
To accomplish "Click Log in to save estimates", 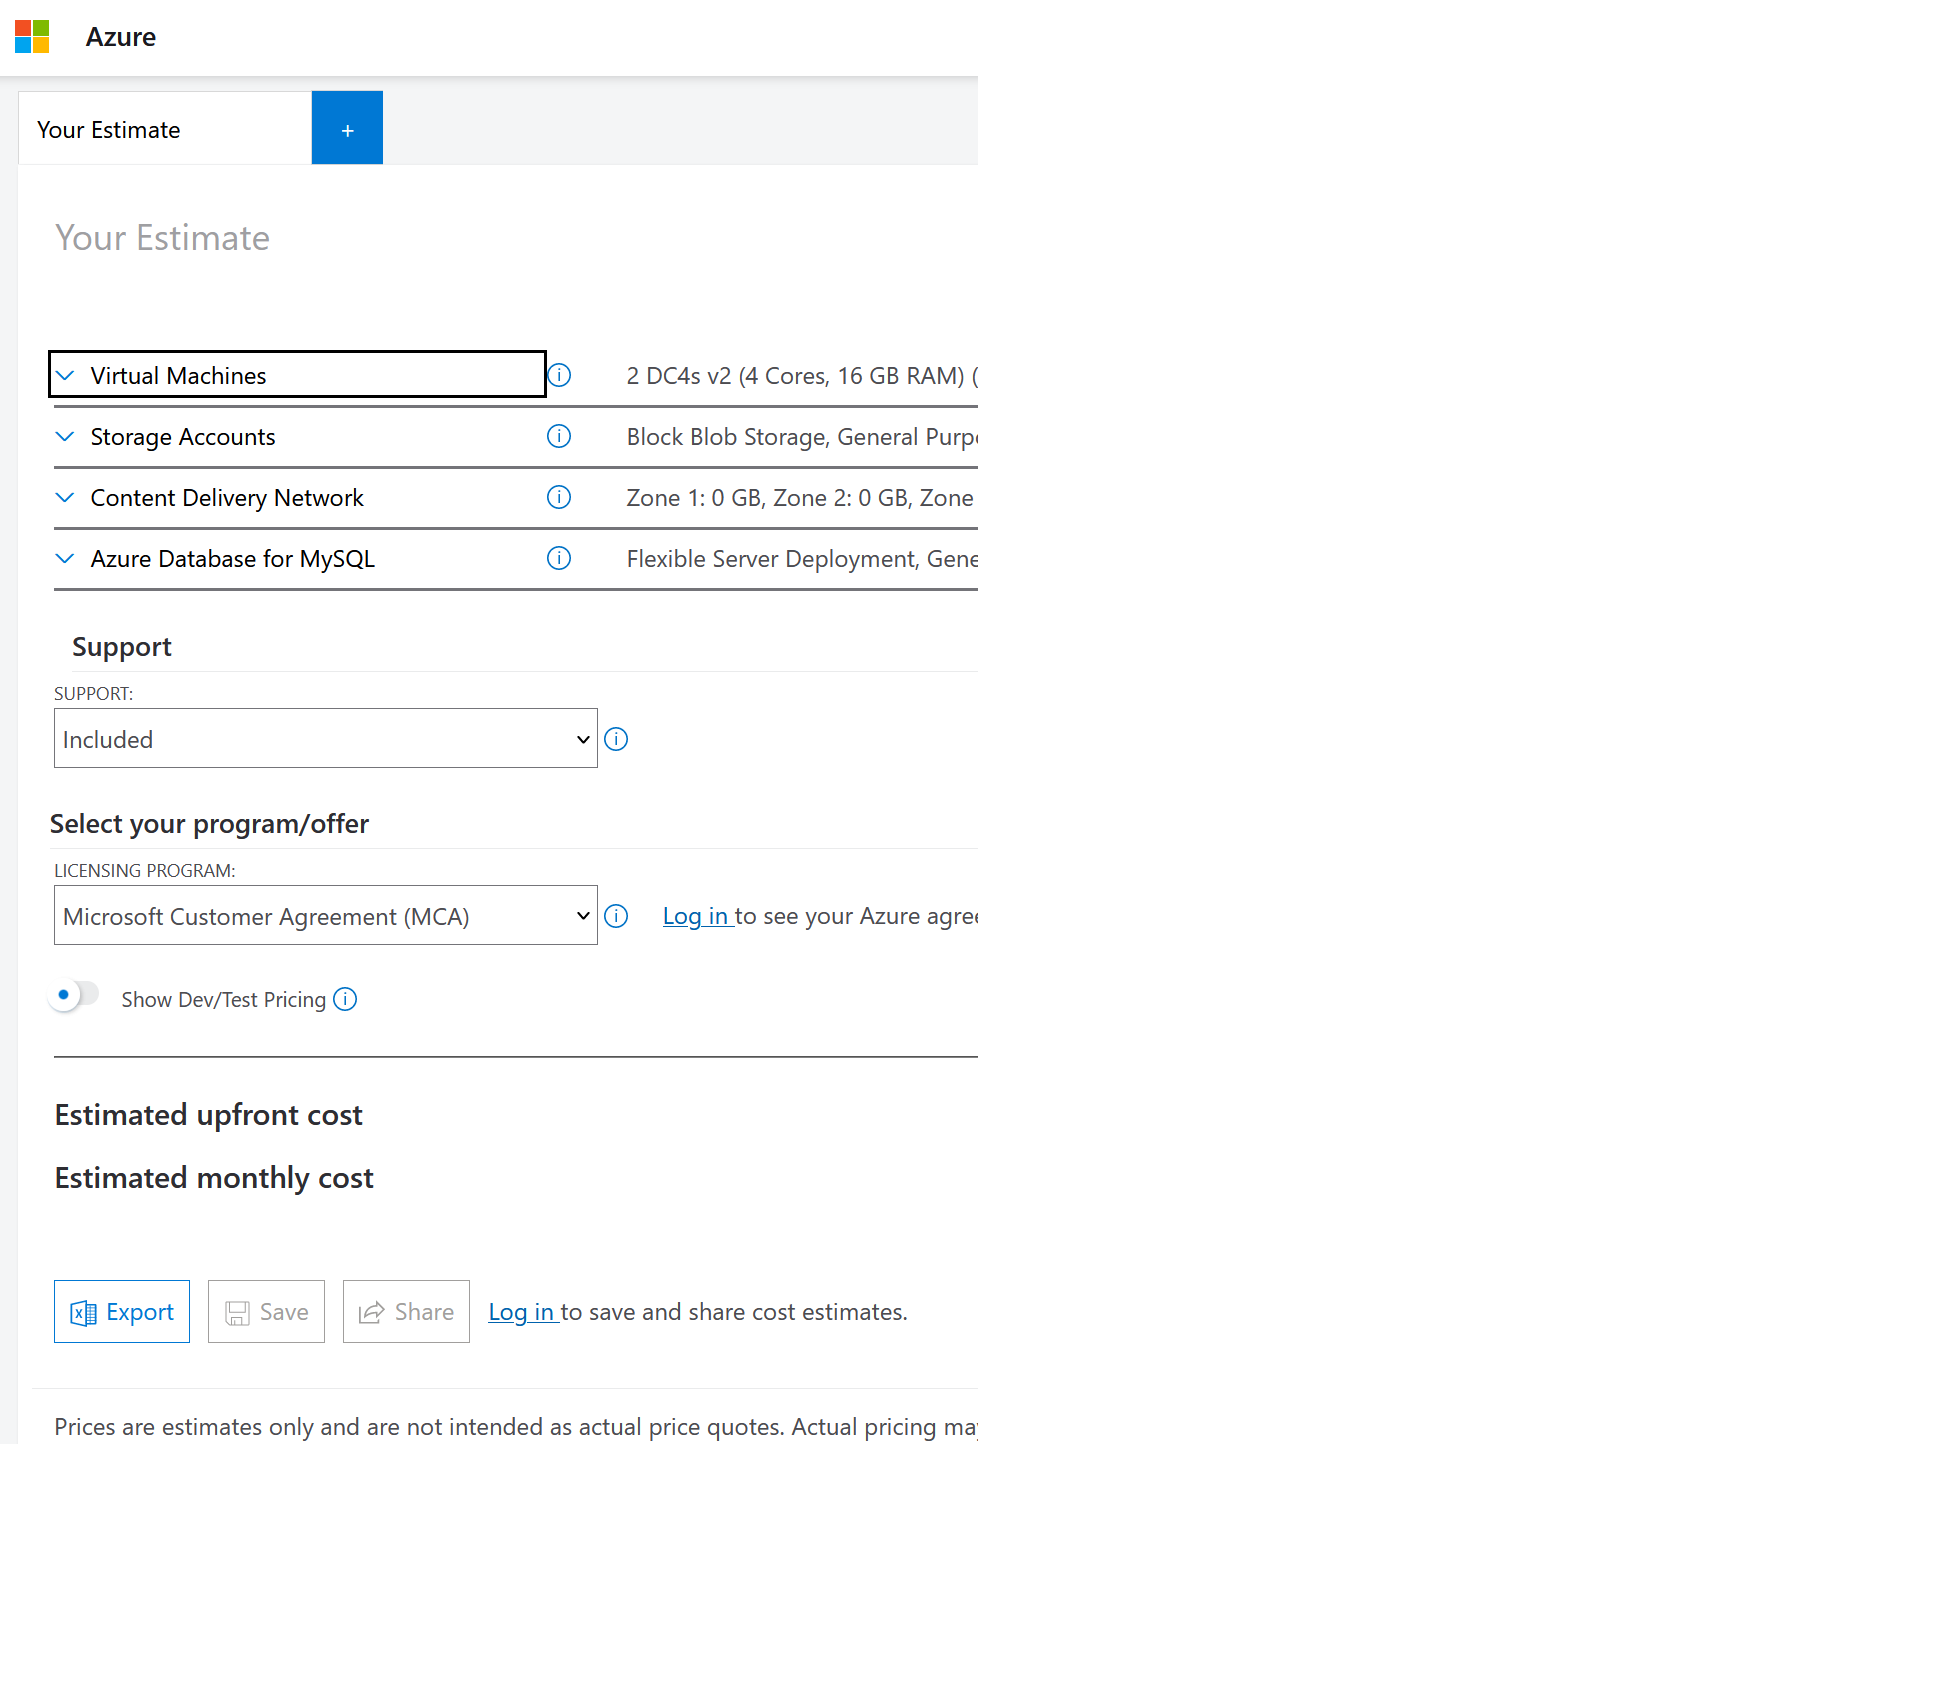I will click(x=522, y=1312).
